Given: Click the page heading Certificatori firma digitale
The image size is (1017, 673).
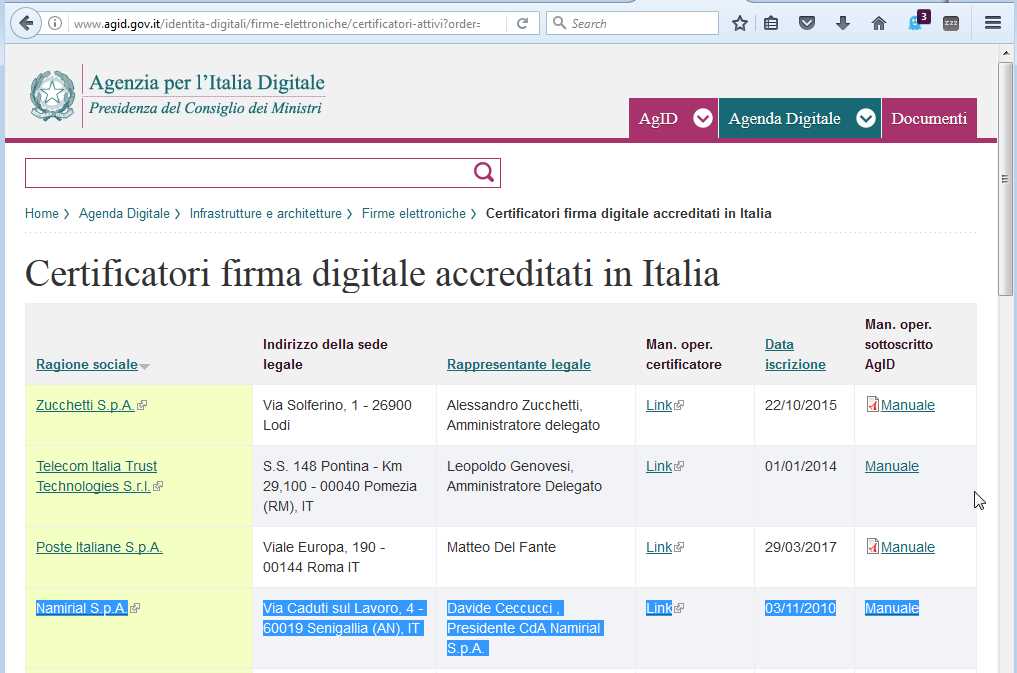Looking at the screenshot, I should click(372, 273).
